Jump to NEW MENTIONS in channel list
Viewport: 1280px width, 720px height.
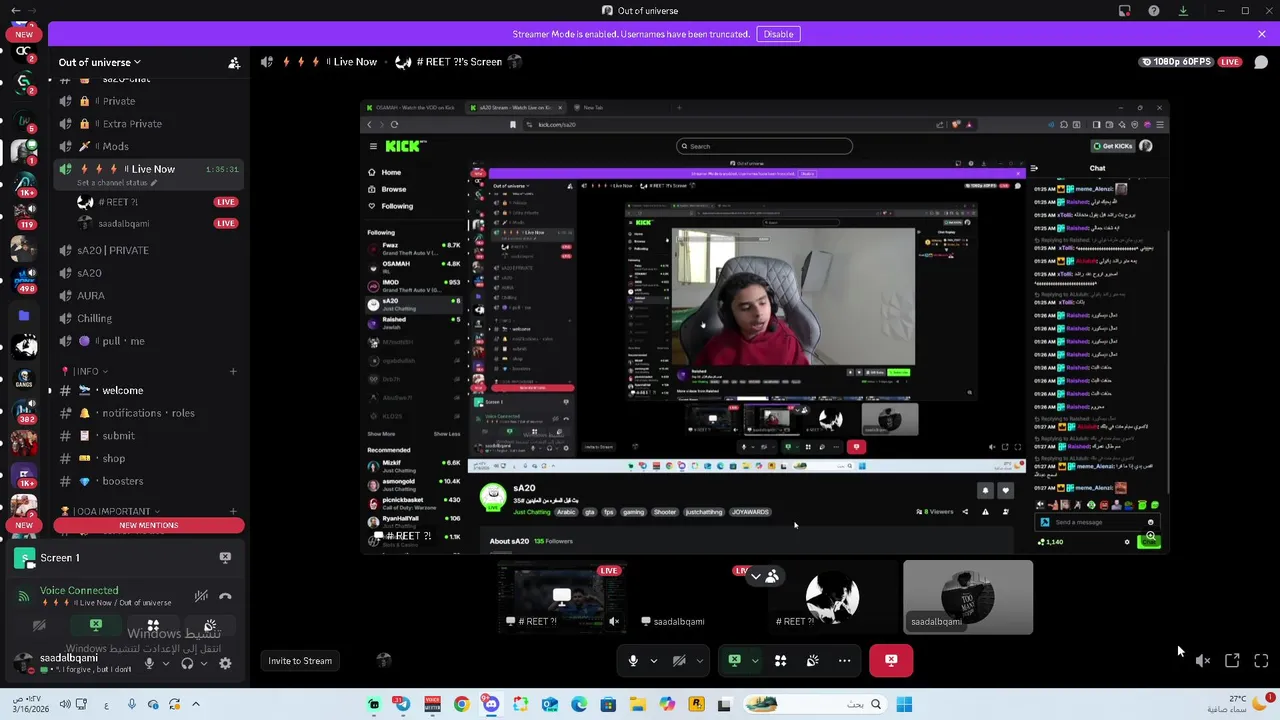click(x=148, y=525)
